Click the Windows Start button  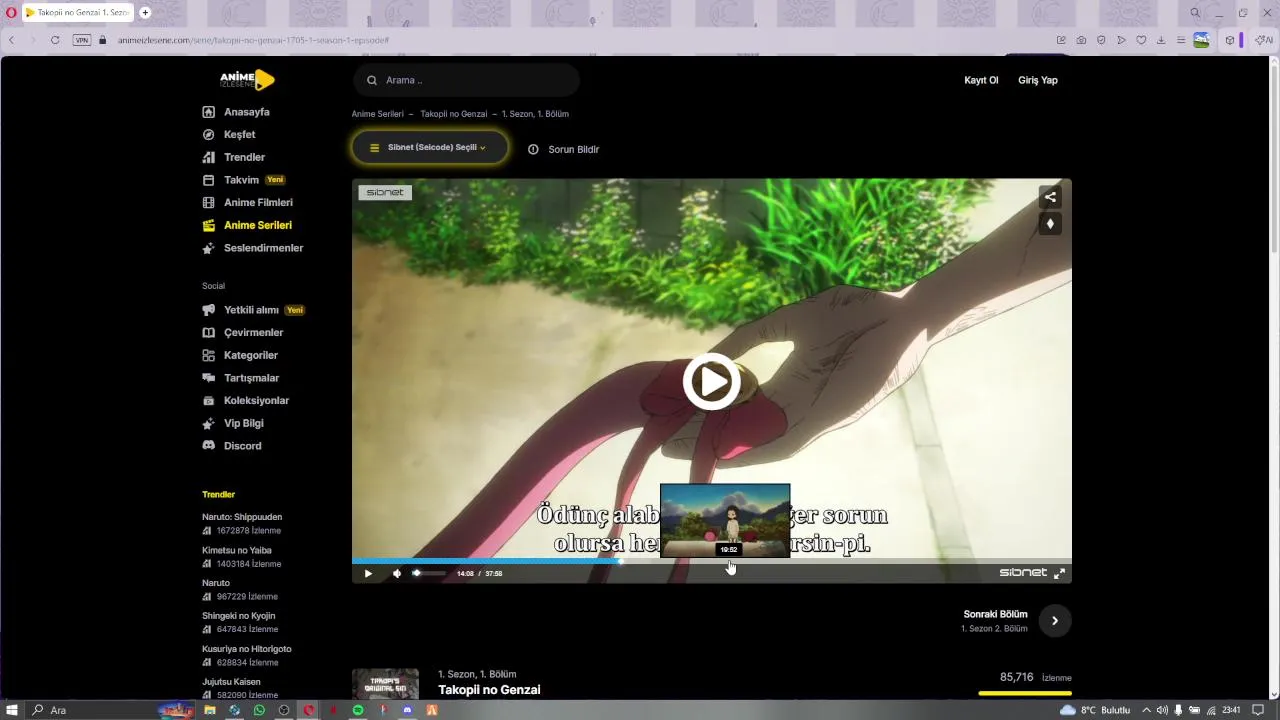click(12, 710)
